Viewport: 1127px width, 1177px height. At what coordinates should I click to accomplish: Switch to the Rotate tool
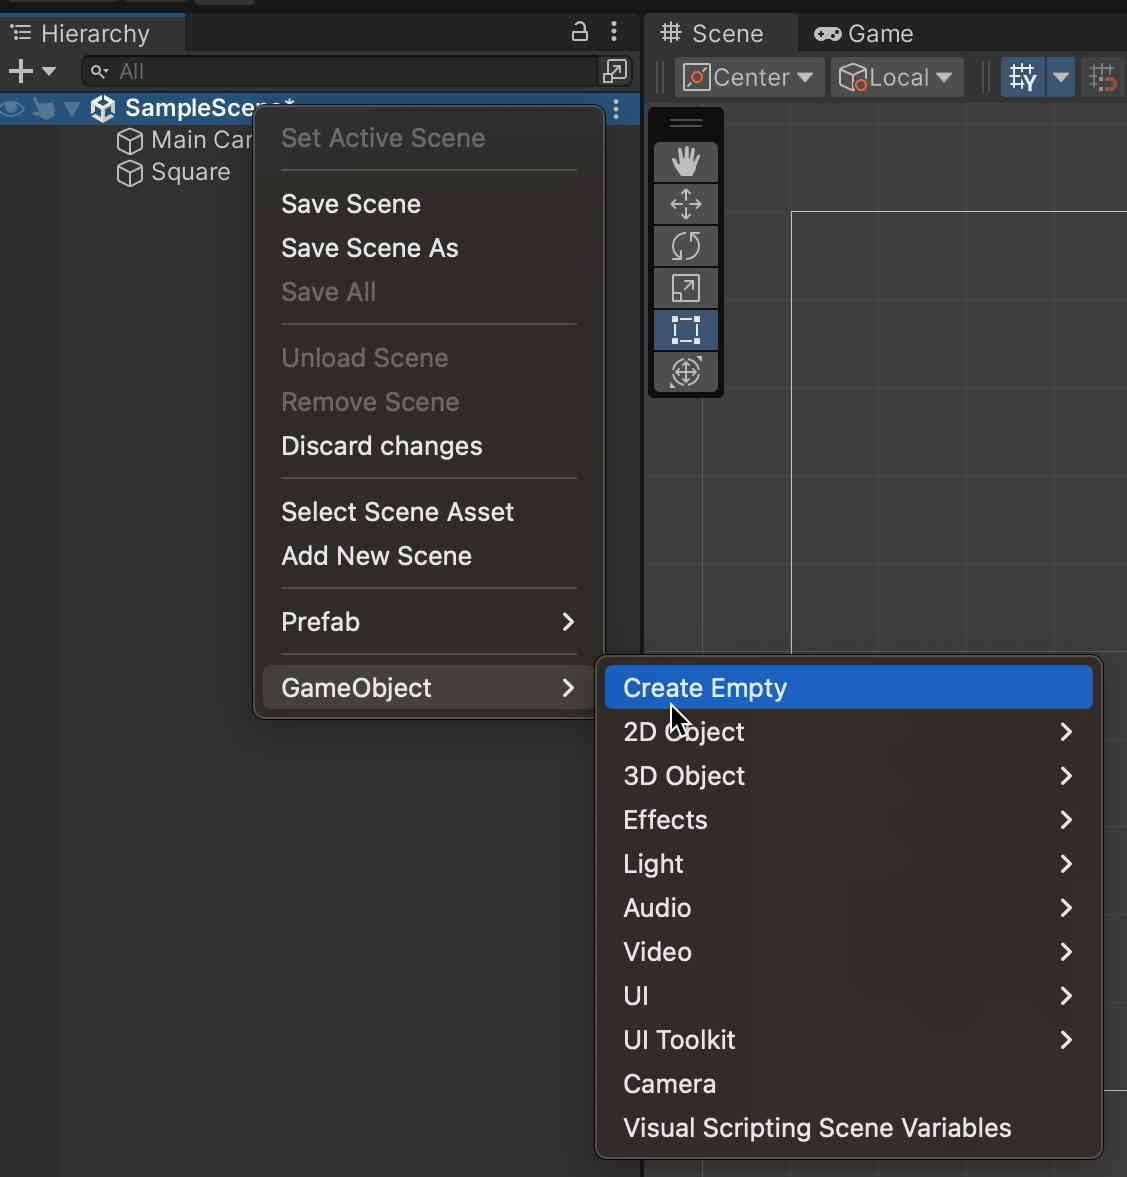coord(686,246)
